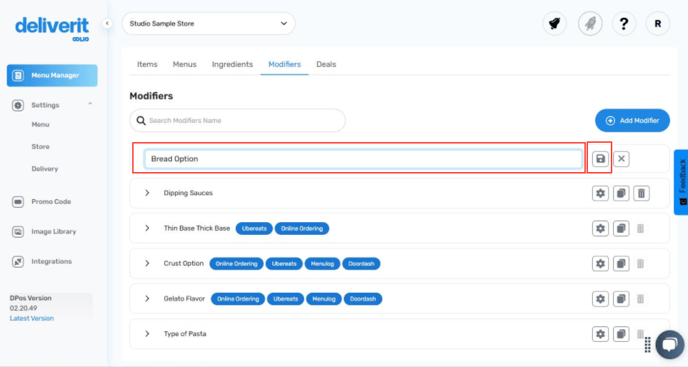Click trash icon for Gelato Flavor

pyautogui.click(x=641, y=299)
